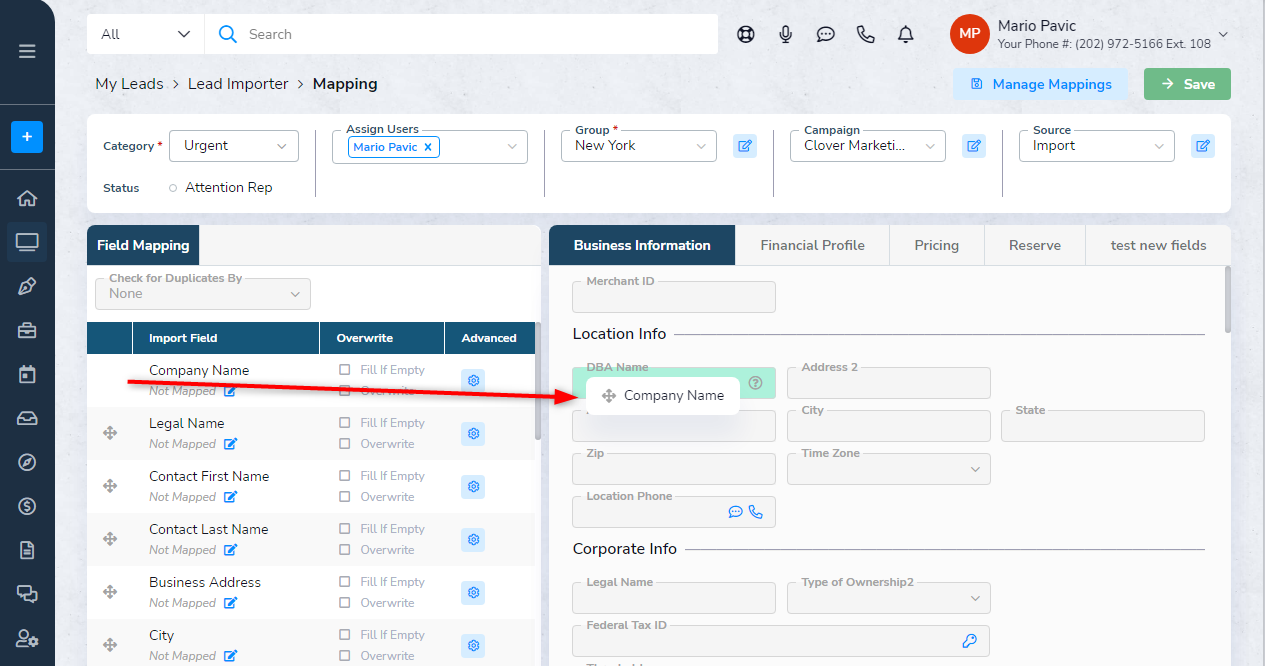Click the Merchant ID input field
This screenshot has height=666, width=1265.
click(x=674, y=297)
